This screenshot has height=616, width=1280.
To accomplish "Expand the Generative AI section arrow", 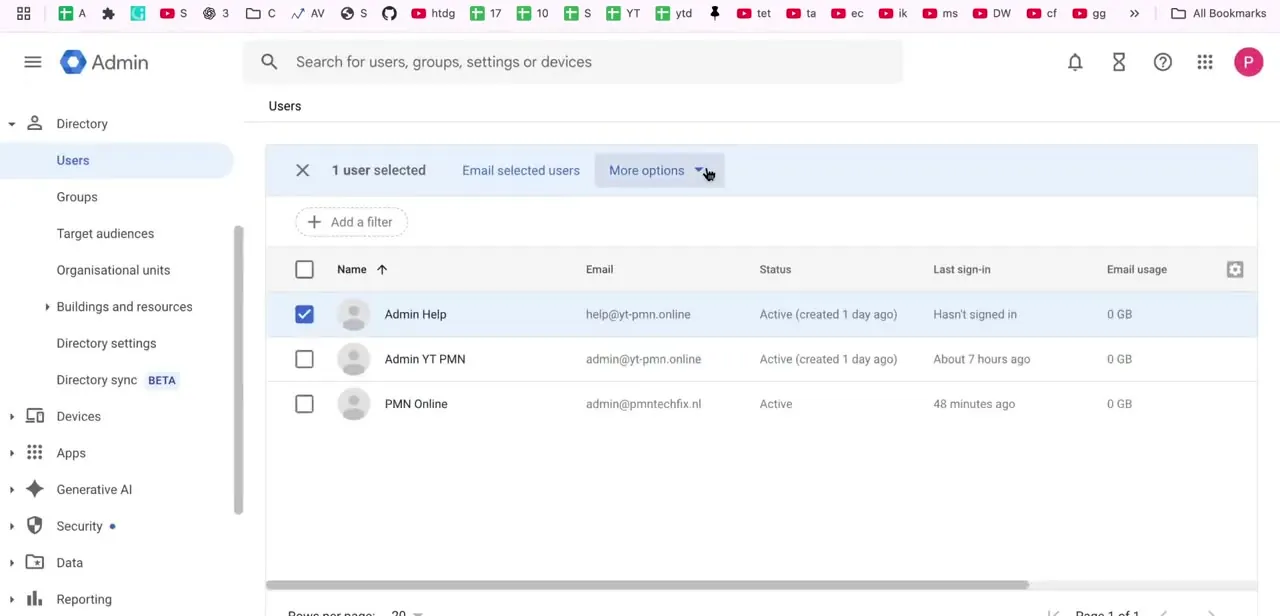I will [12, 490].
